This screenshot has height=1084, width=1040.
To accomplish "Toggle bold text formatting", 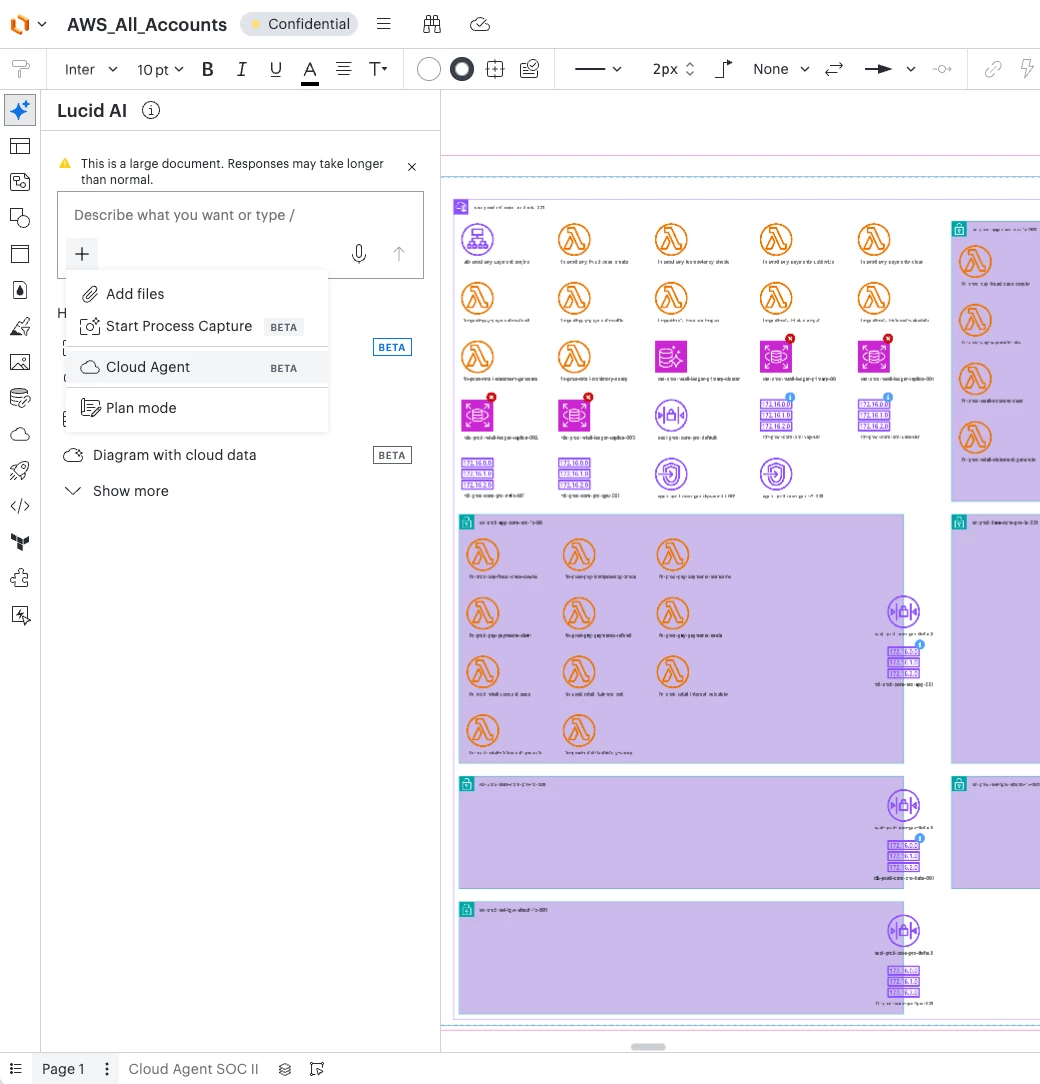I will click(x=207, y=69).
